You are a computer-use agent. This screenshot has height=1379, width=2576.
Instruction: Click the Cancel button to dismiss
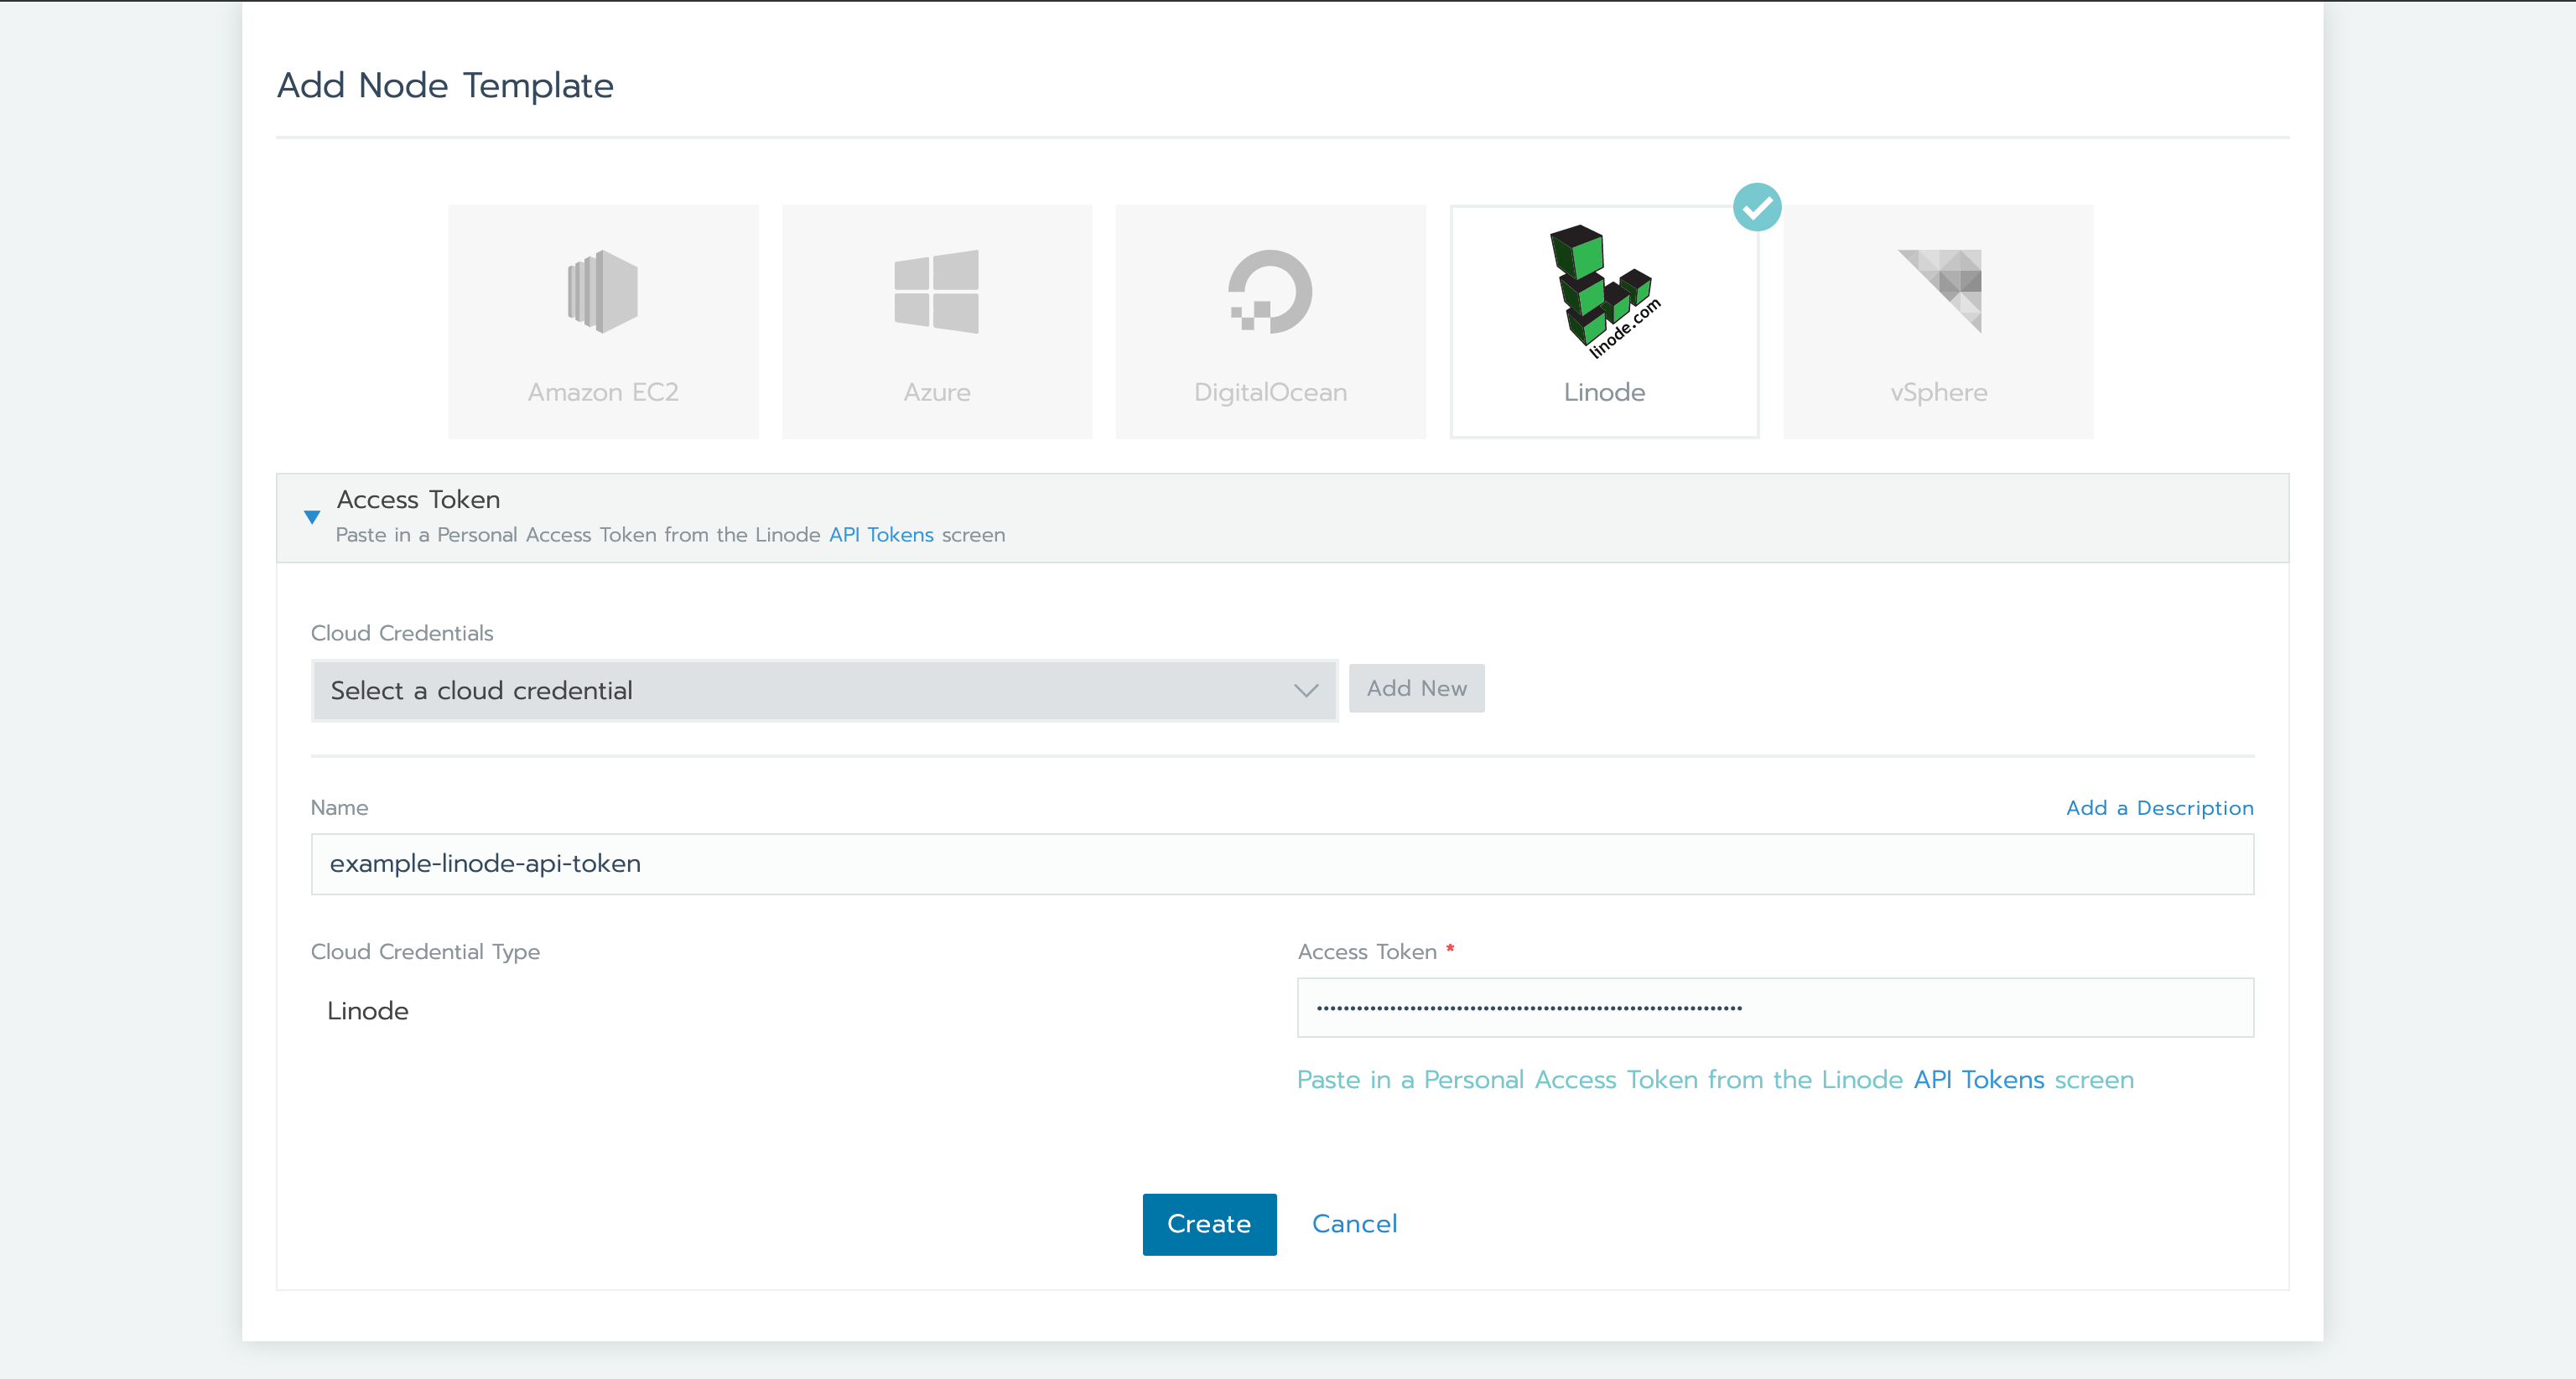(x=1356, y=1224)
